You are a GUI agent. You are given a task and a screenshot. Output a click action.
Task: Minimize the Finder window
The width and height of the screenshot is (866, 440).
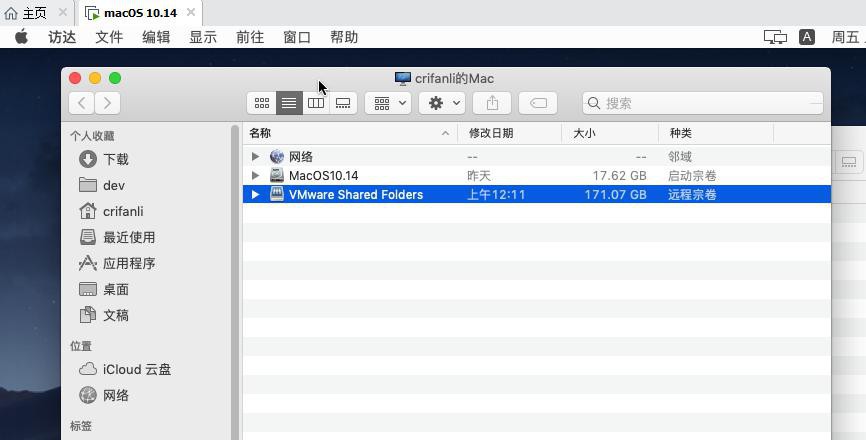pyautogui.click(x=95, y=78)
